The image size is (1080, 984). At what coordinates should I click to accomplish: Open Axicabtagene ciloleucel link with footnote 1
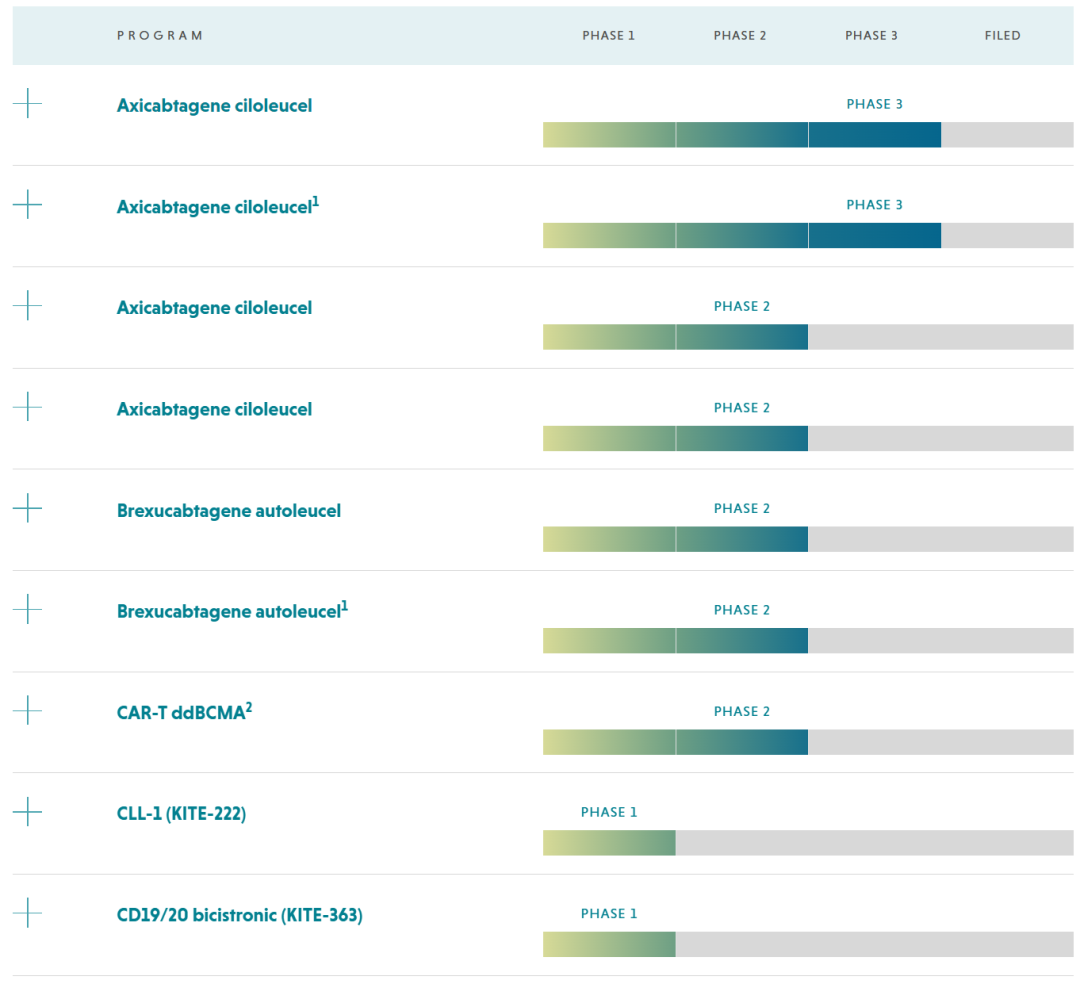click(x=216, y=207)
